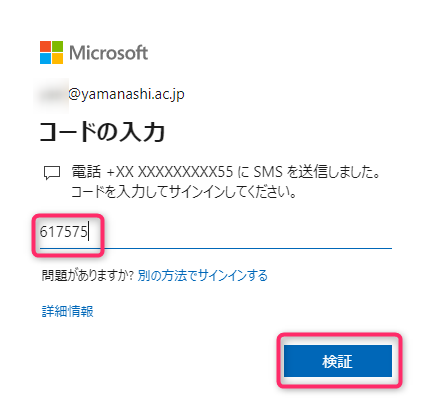Image resolution: width=431 pixels, height=415 pixels.
Task: Click the blurred username before @yamanashi.ac.jp
Action: (52, 95)
